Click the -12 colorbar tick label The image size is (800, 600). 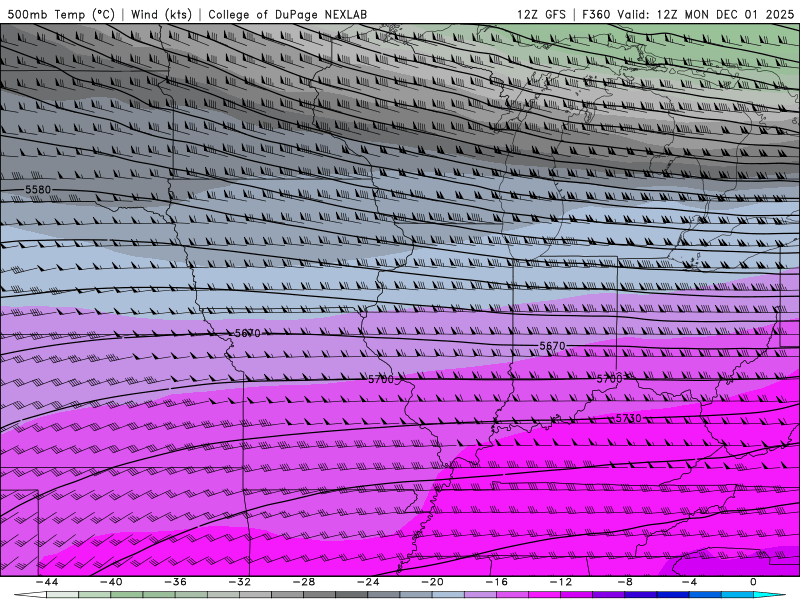click(561, 582)
